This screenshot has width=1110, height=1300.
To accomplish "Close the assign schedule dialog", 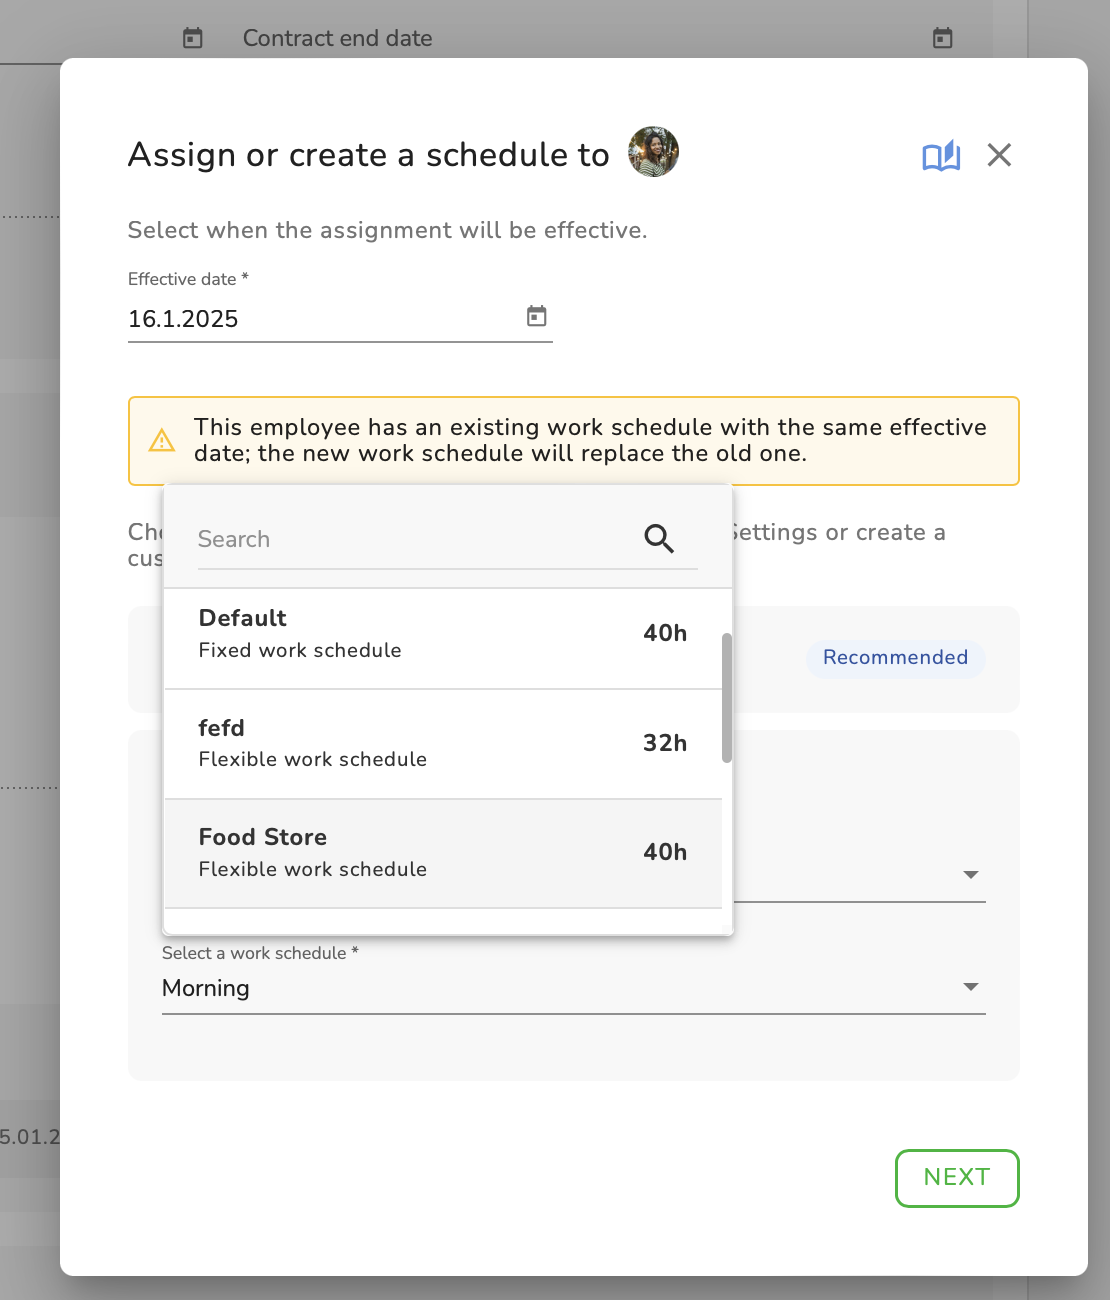I will [x=999, y=155].
